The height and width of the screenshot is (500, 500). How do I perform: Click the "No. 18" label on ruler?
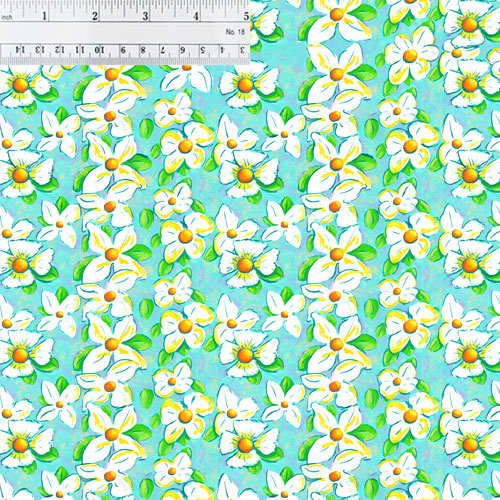pos(235,32)
